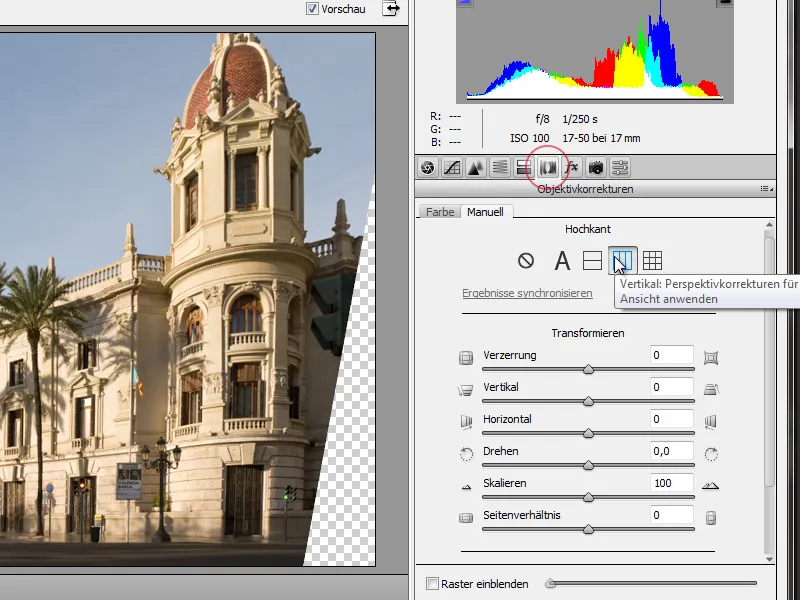Apply Full Upright grid correction
Image resolution: width=800 pixels, height=600 pixels.
(x=652, y=261)
